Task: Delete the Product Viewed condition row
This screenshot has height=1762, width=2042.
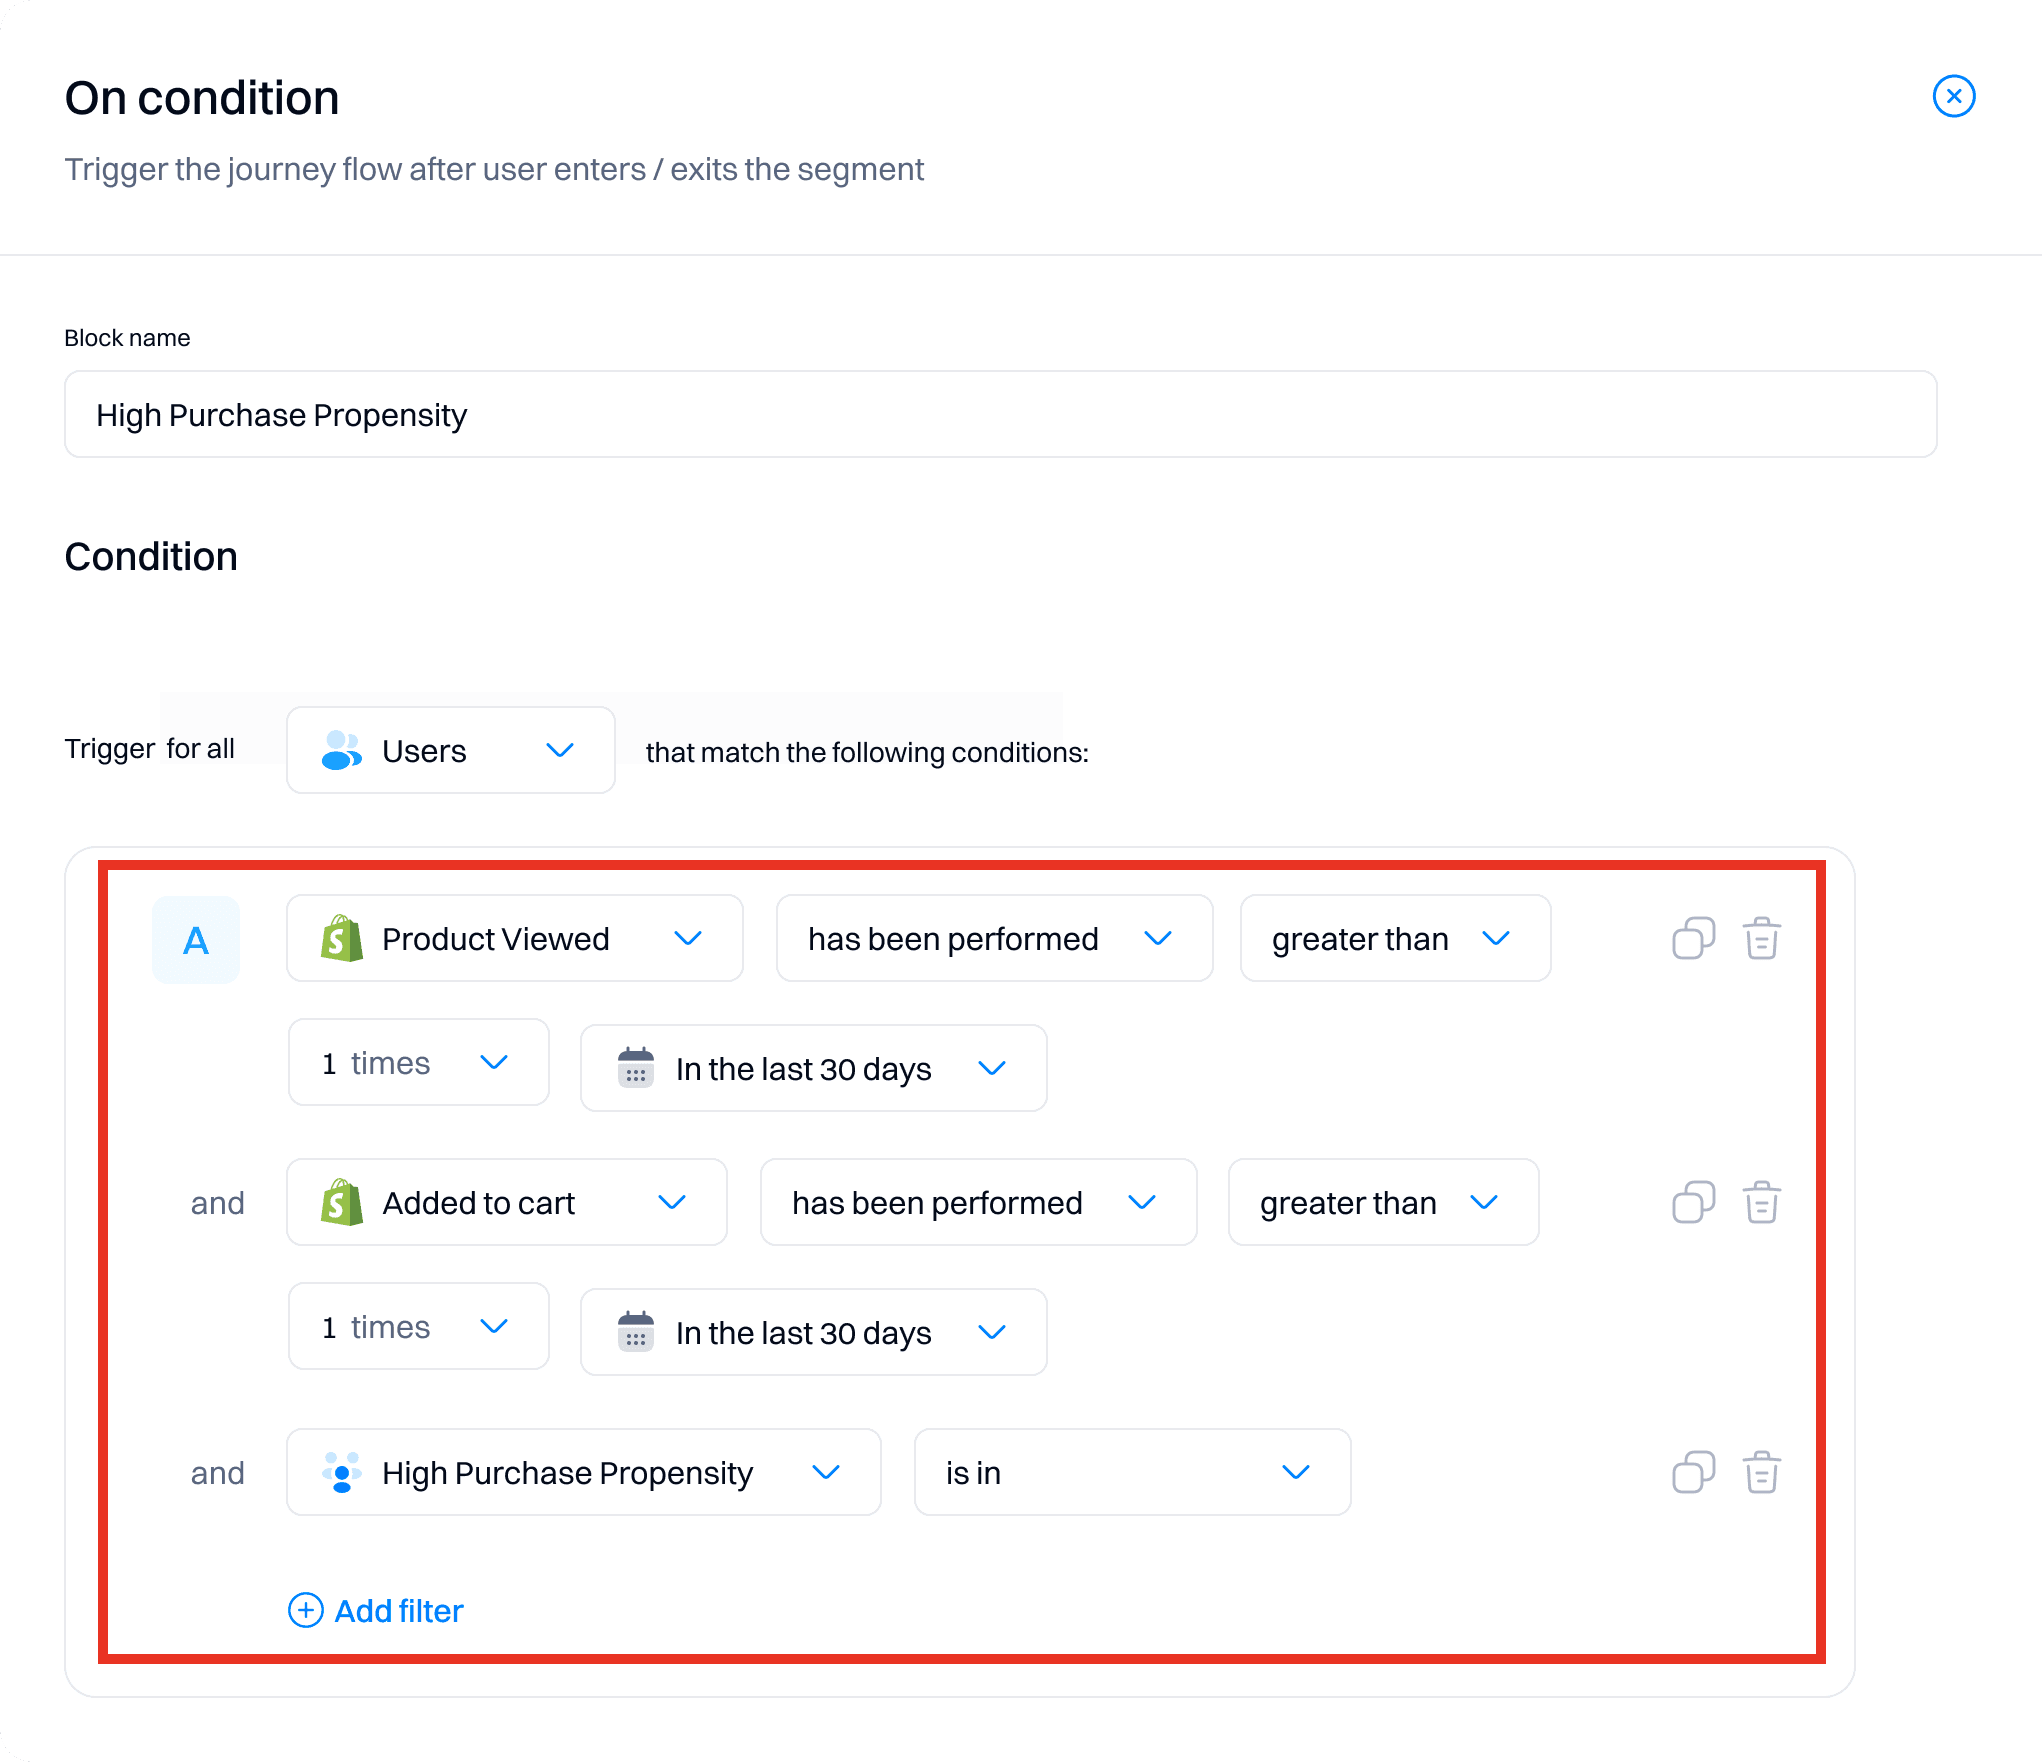Action: coord(1761,938)
